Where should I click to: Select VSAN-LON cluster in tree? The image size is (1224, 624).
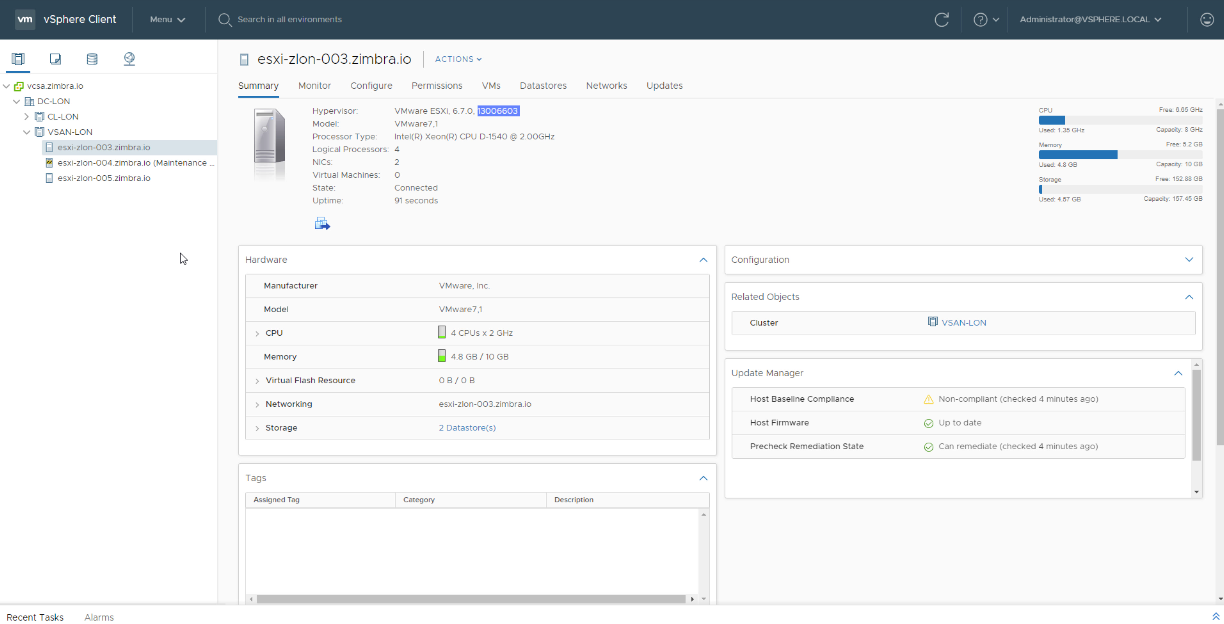point(69,131)
